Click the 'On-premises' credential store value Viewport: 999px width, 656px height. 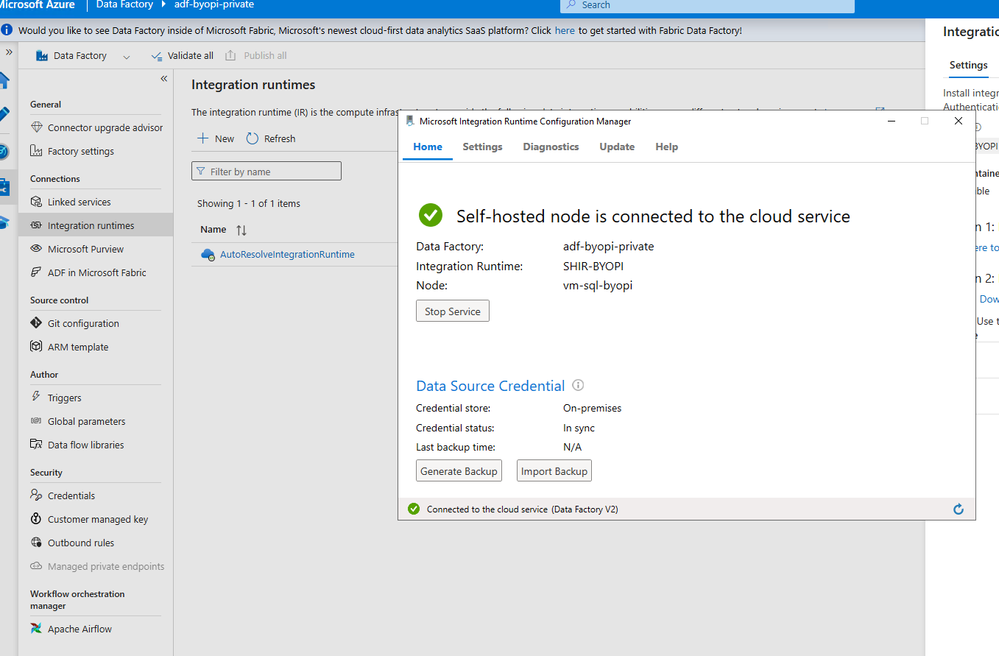(x=592, y=408)
